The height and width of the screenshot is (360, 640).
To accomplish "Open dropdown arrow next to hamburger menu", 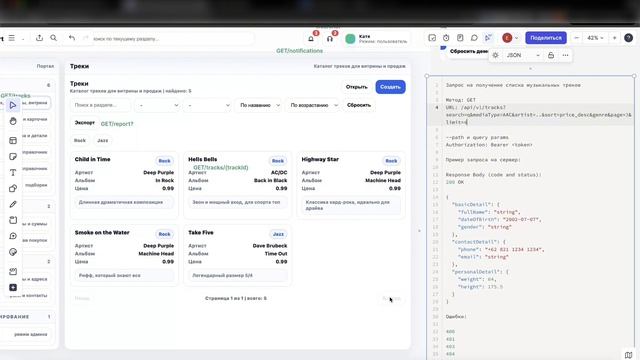I will [x=23, y=38].
